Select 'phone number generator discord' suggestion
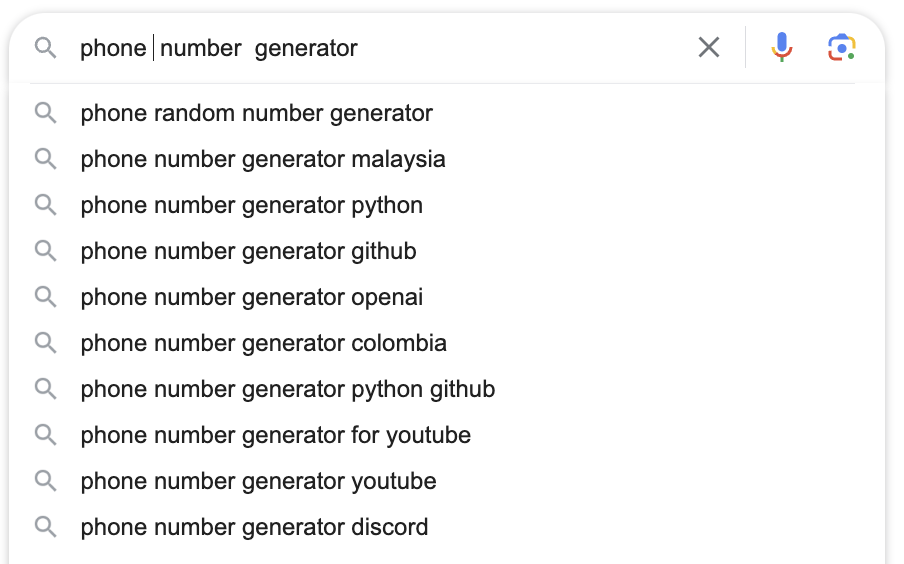This screenshot has height=564, width=904. pos(254,527)
